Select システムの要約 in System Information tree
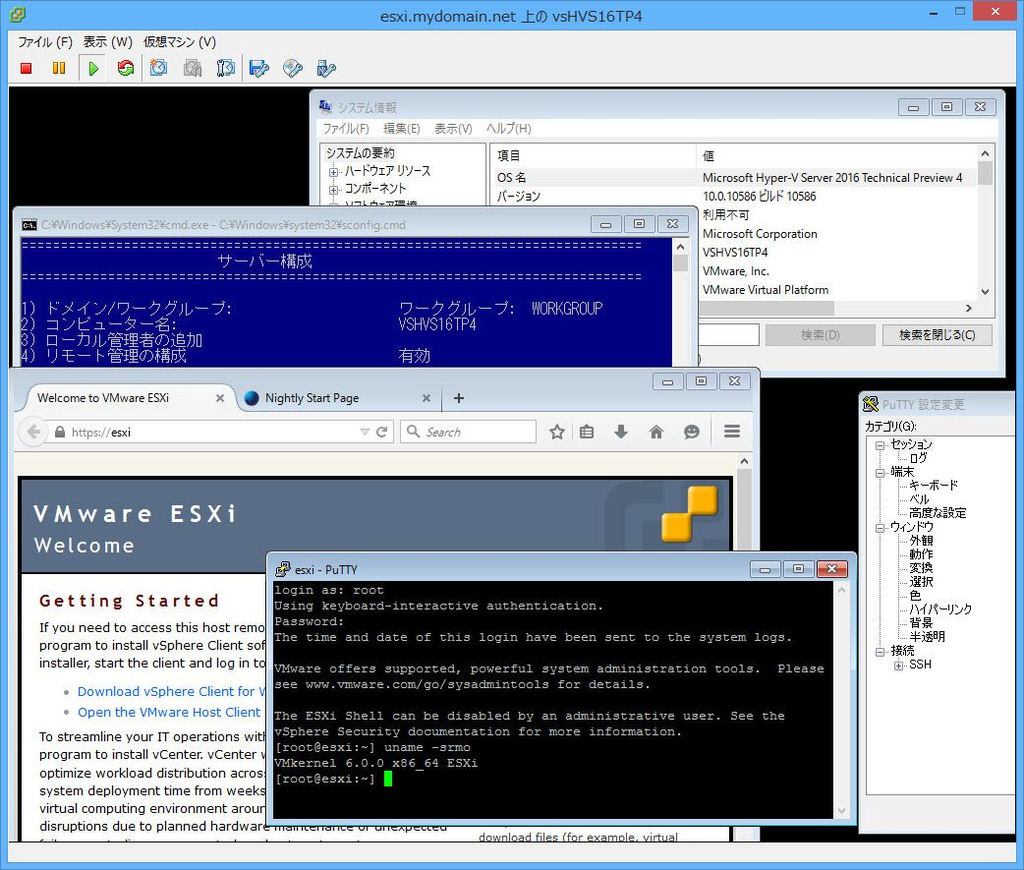This screenshot has height=870, width=1024. 360,153
